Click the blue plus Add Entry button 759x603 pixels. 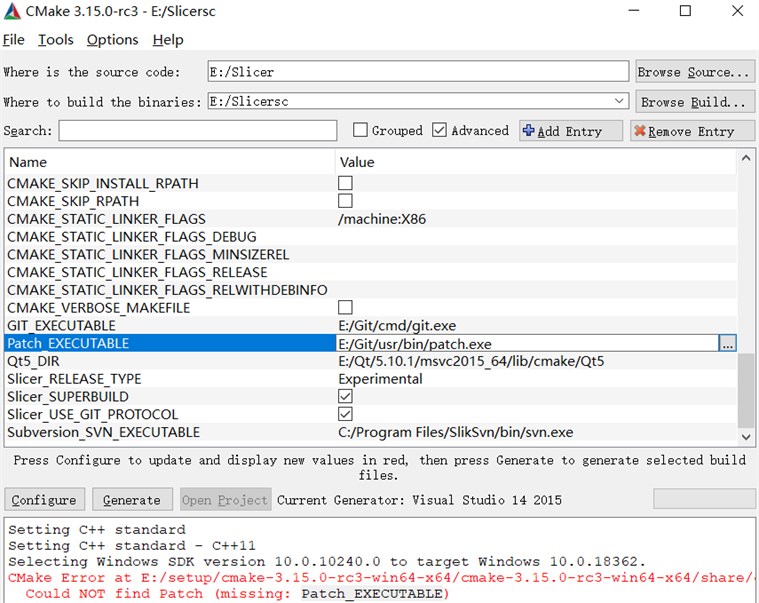[x=571, y=131]
